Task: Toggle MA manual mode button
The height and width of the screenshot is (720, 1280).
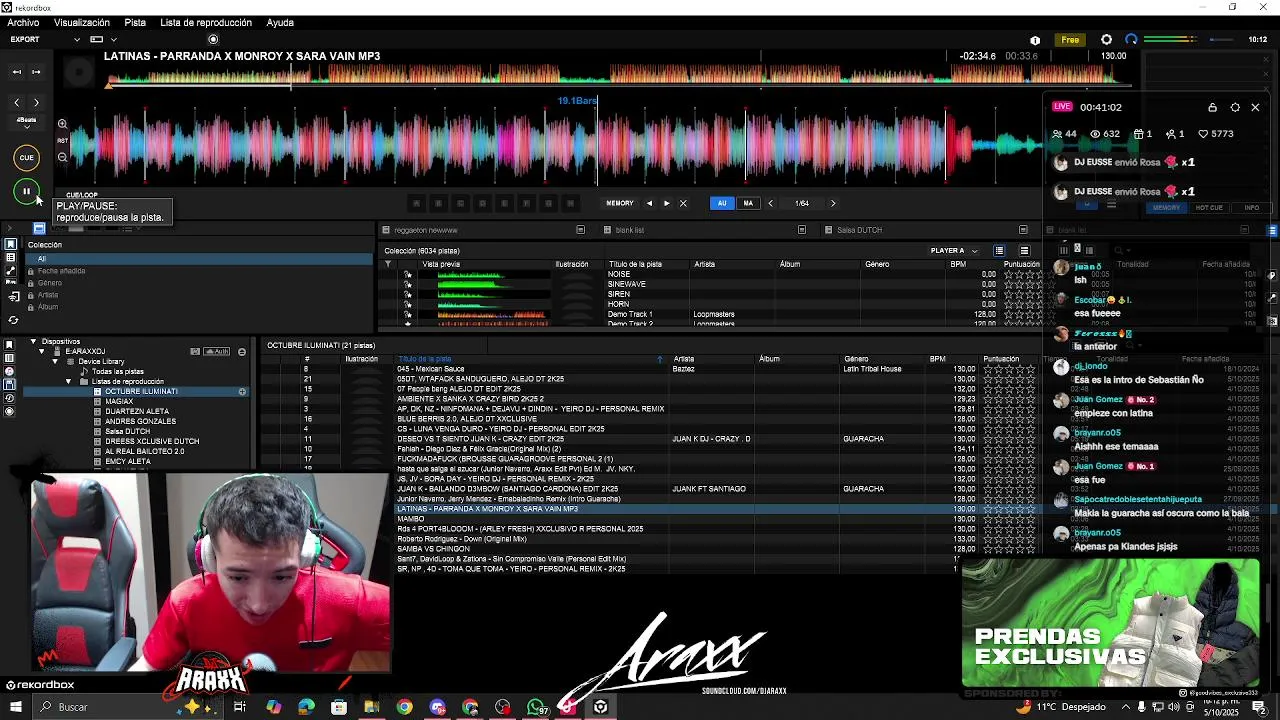Action: tap(748, 203)
